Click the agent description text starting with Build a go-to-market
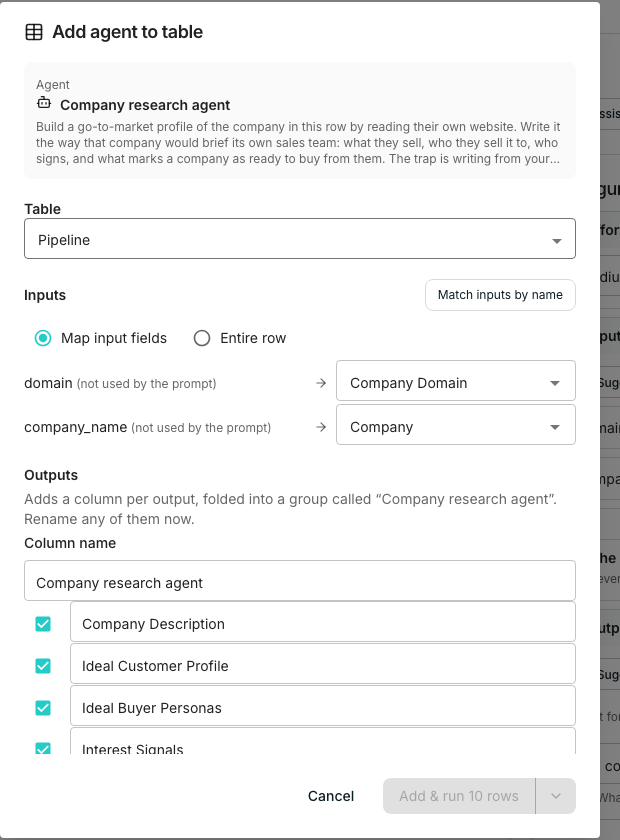Viewport: 620px width, 840px height. click(298, 142)
